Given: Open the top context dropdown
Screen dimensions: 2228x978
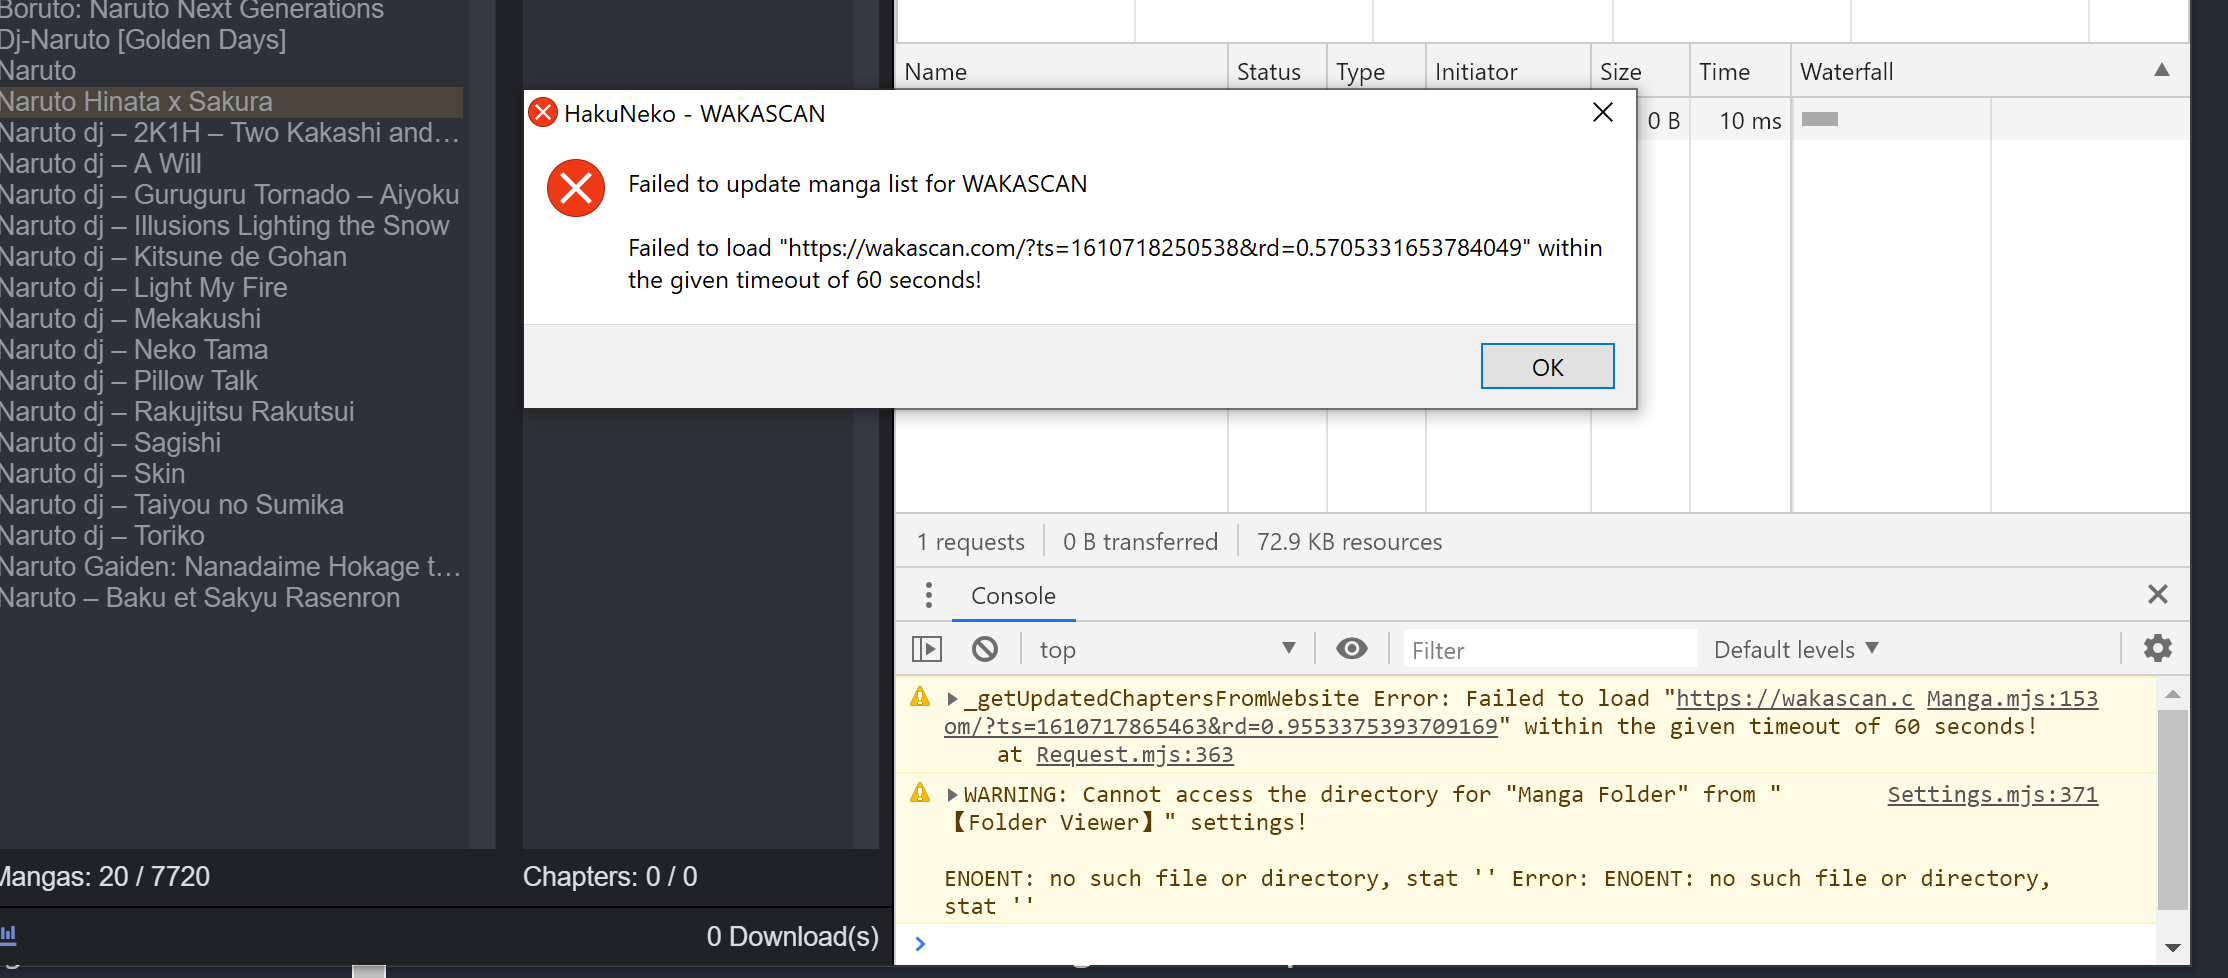Looking at the screenshot, I should click(1167, 649).
